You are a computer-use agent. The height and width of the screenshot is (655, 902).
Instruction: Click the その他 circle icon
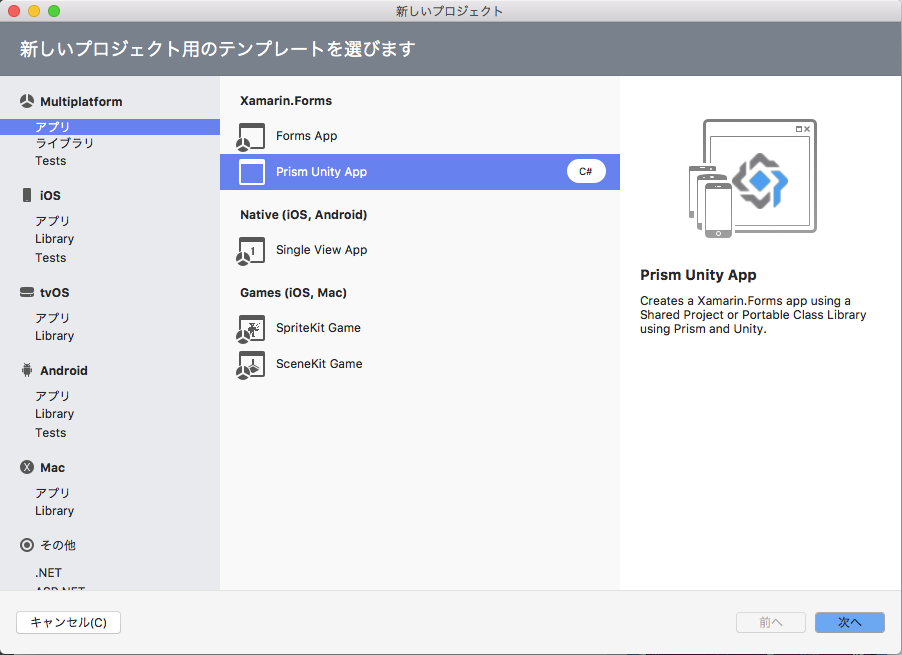[x=27, y=545]
